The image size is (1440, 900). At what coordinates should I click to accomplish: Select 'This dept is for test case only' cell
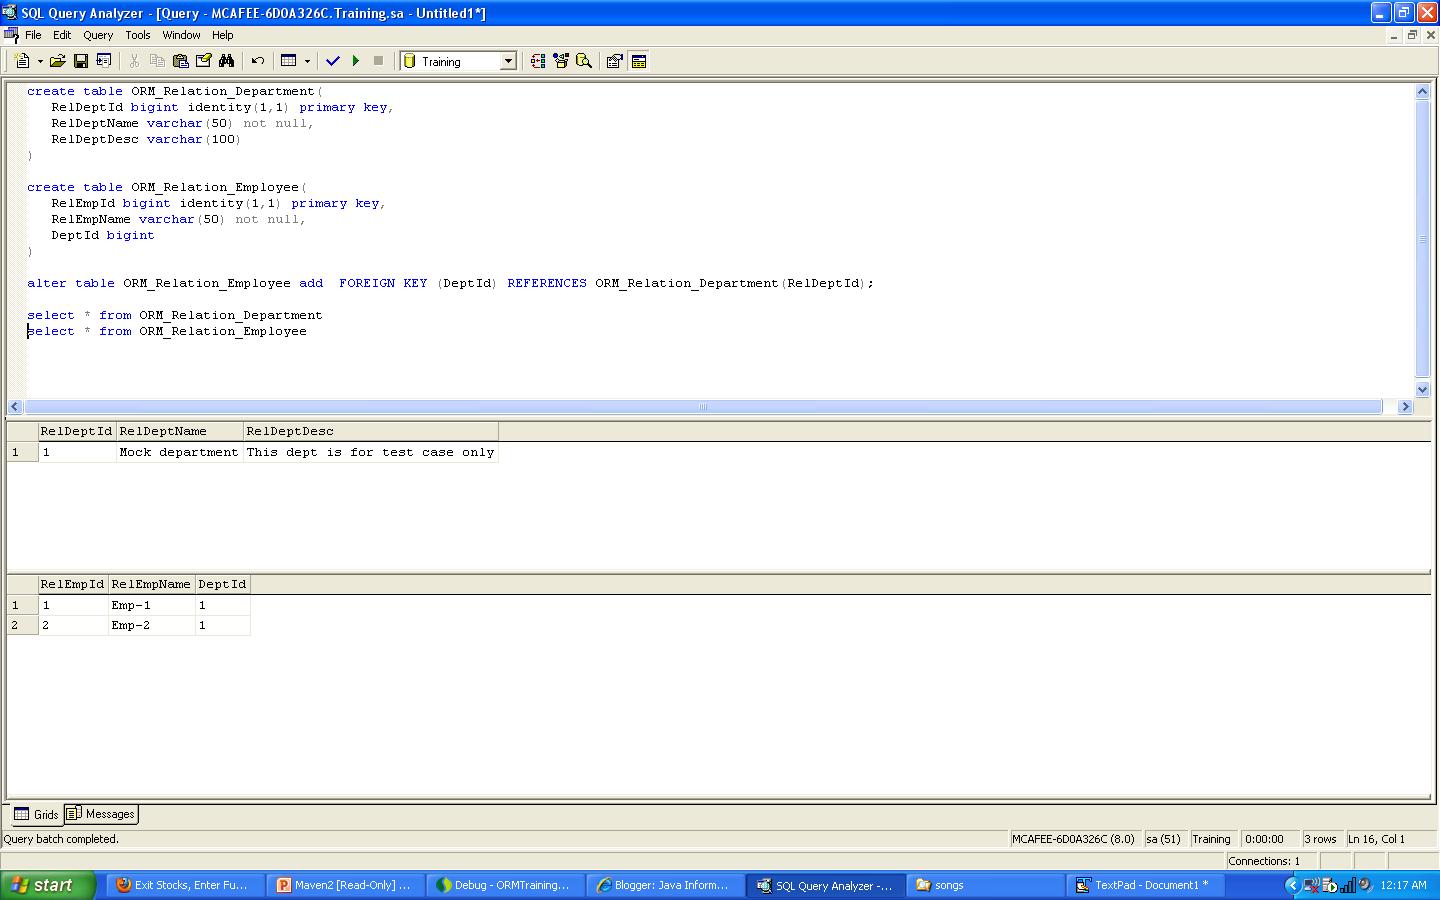pos(371,452)
